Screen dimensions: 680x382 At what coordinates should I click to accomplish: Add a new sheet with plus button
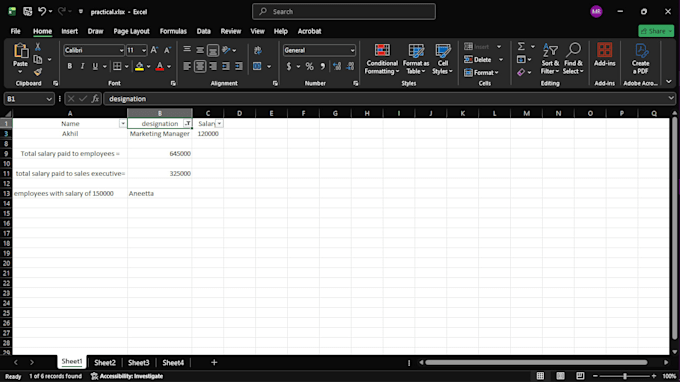click(214, 362)
